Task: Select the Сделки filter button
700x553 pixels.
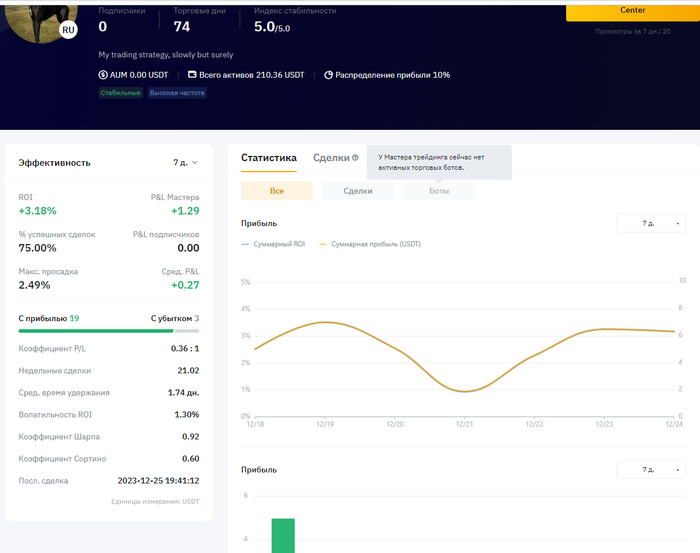Action: (358, 191)
